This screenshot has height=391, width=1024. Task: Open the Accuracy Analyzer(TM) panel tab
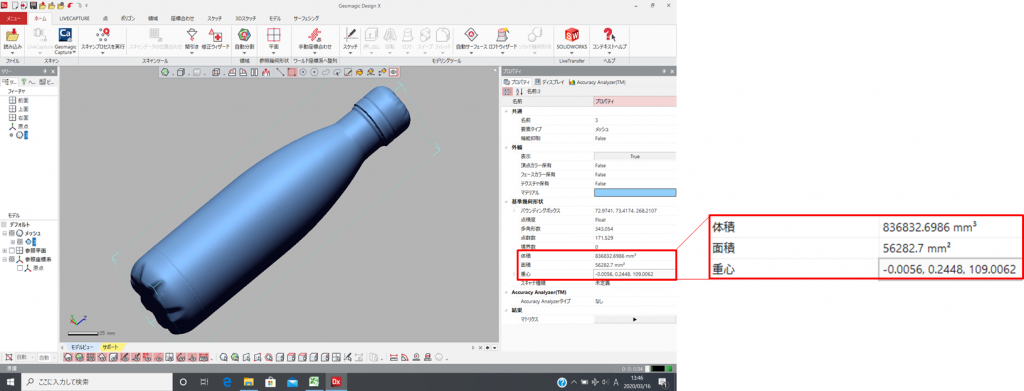click(598, 82)
